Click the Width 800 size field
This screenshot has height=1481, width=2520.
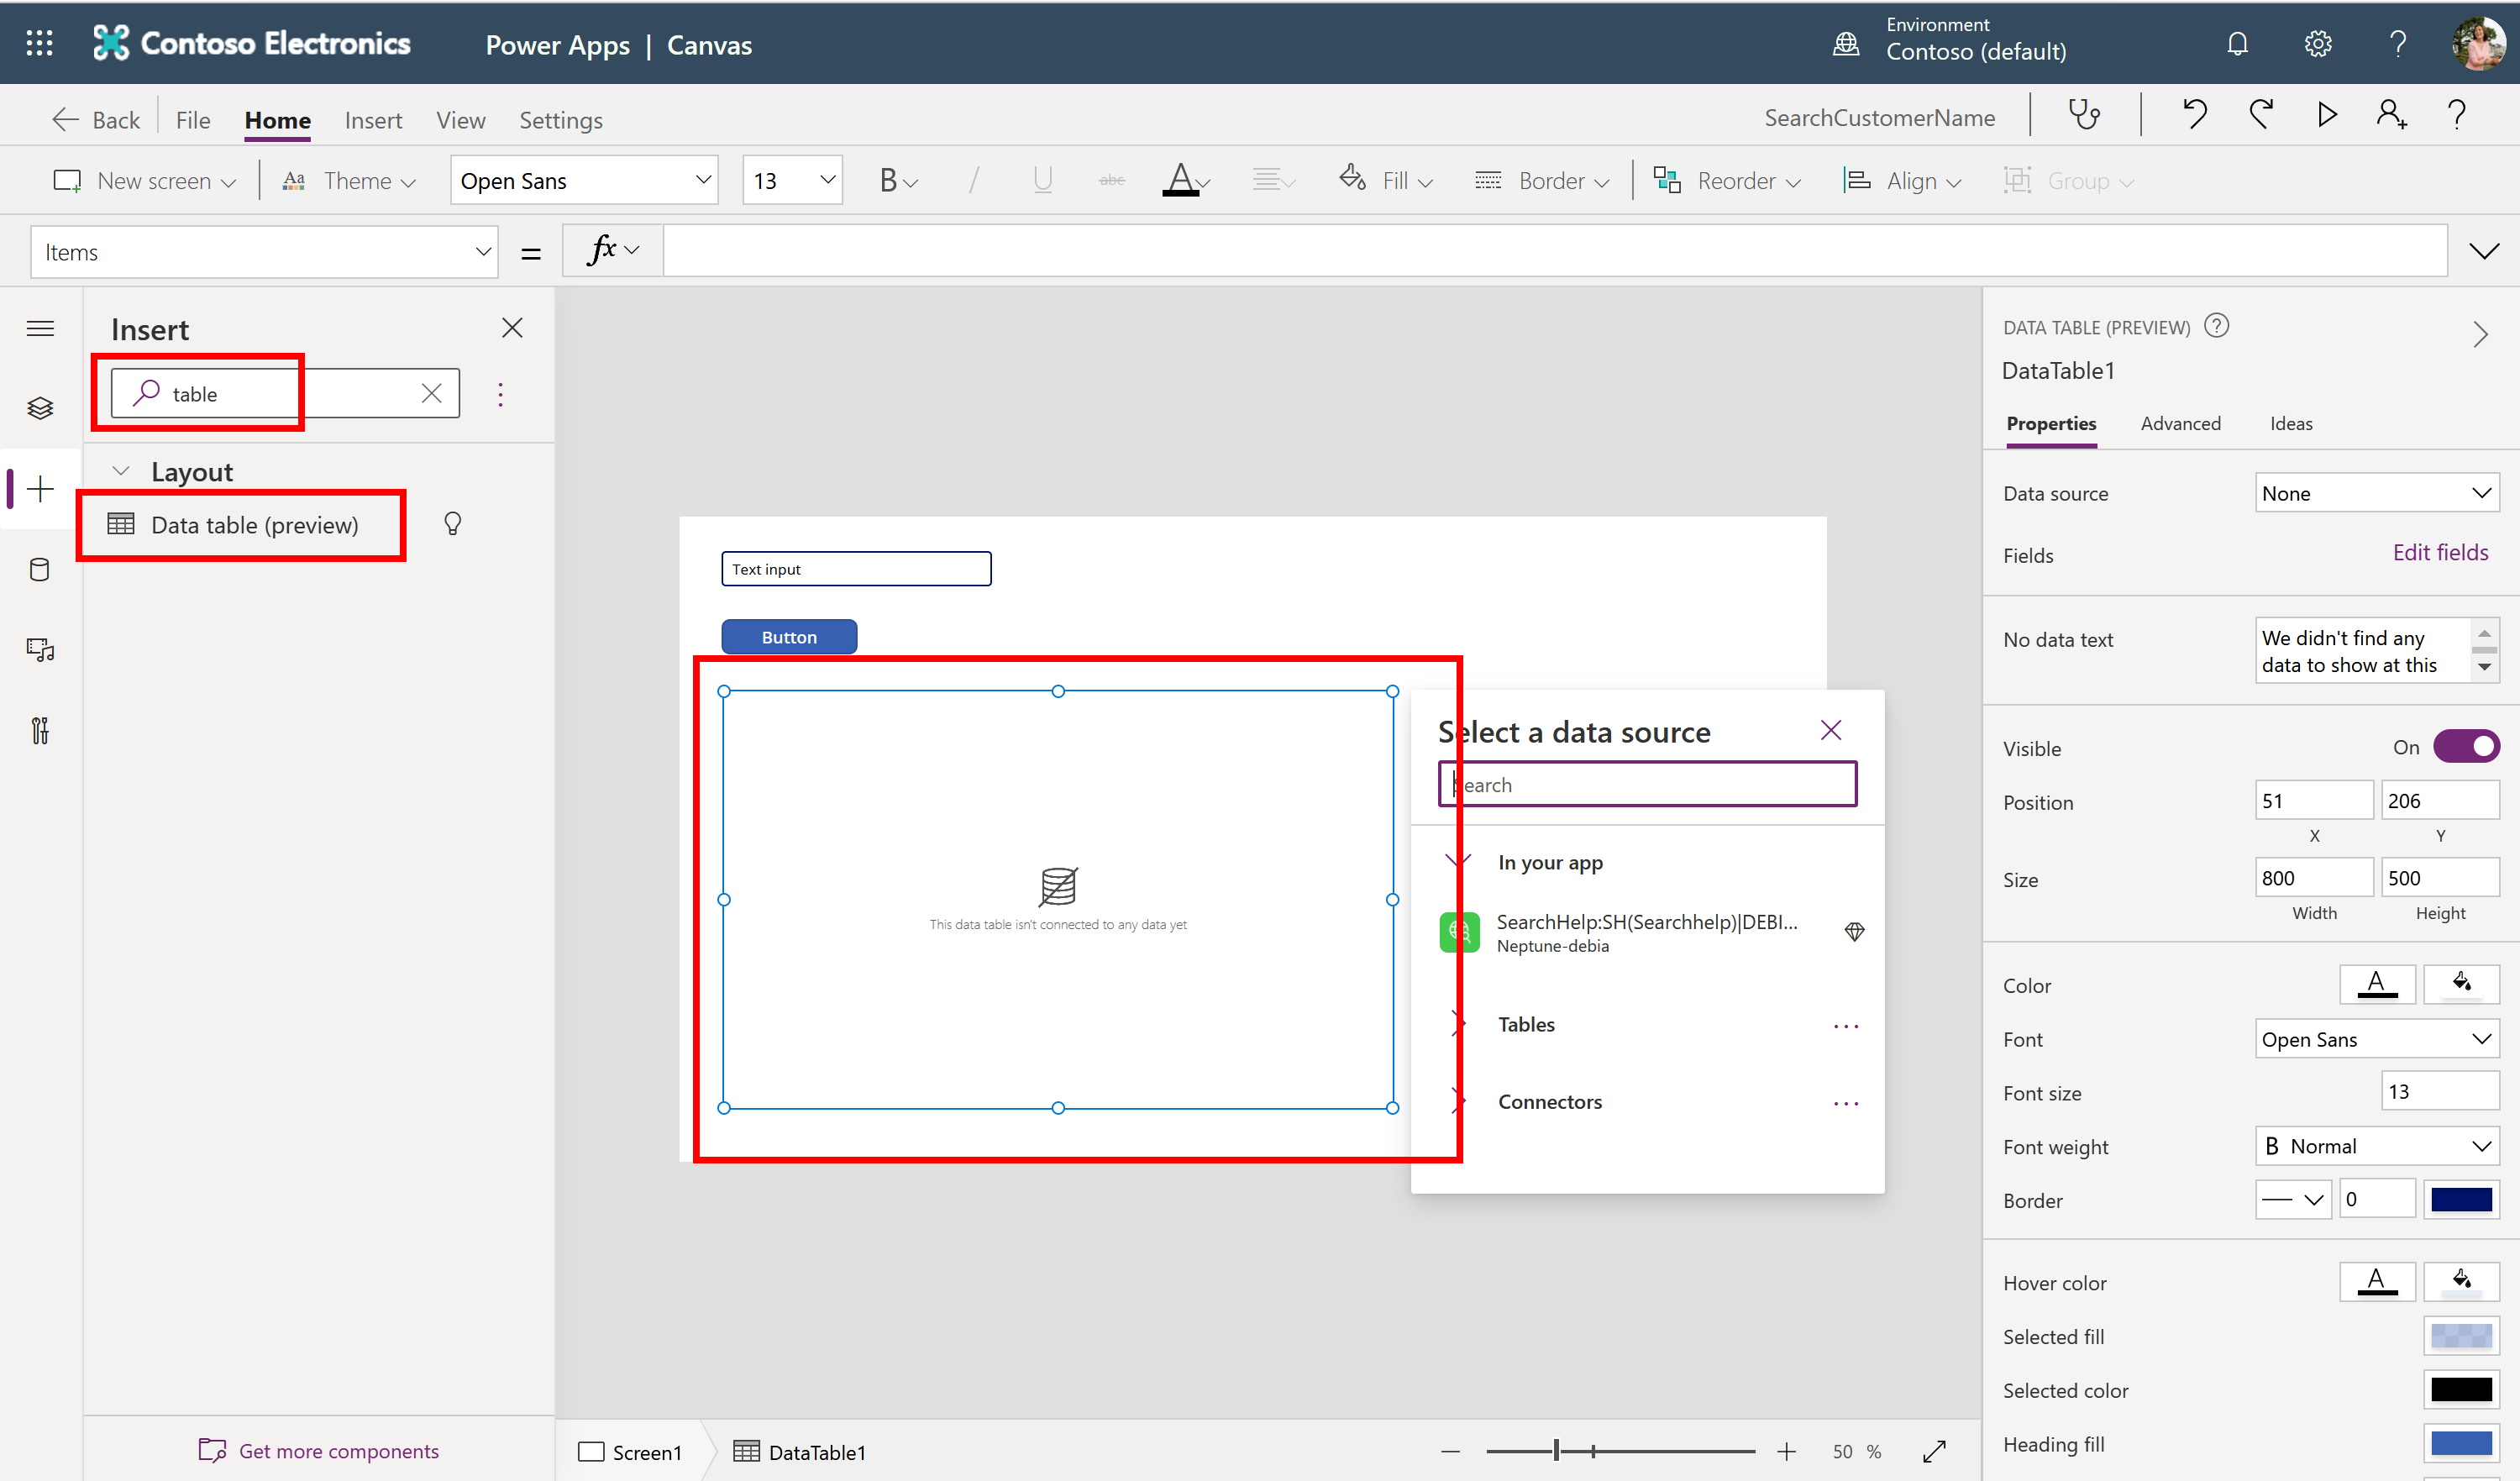click(2313, 878)
